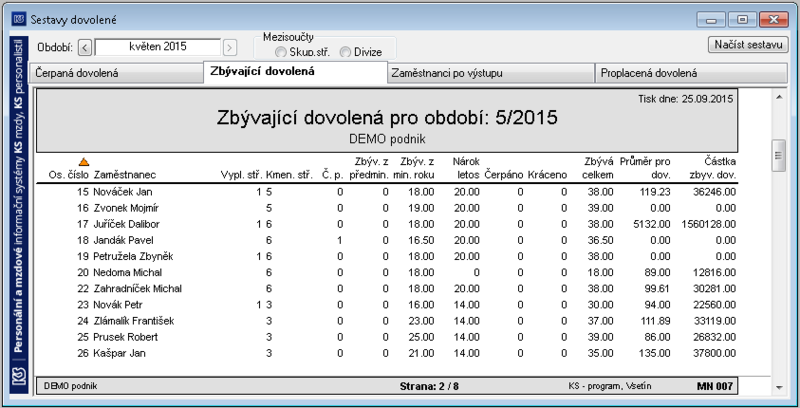Click the MN 007 report code

(x=715, y=386)
